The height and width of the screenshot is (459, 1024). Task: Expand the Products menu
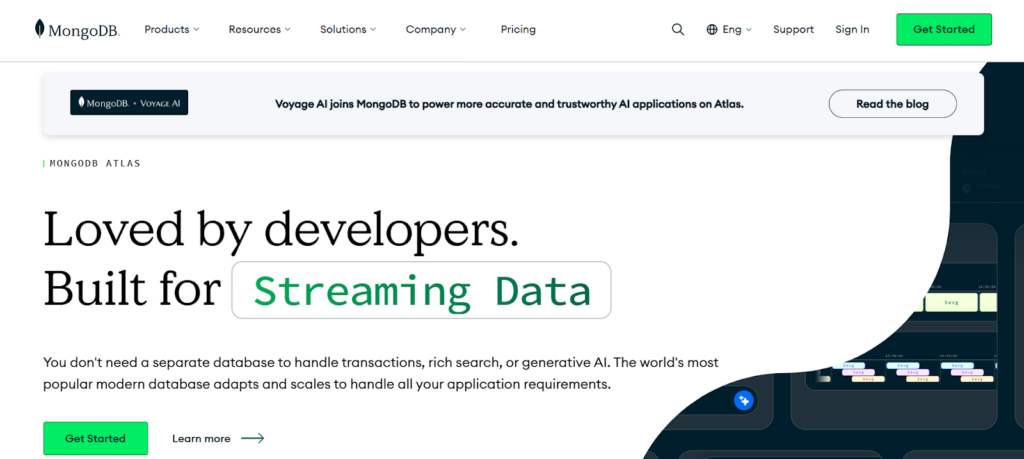[172, 29]
